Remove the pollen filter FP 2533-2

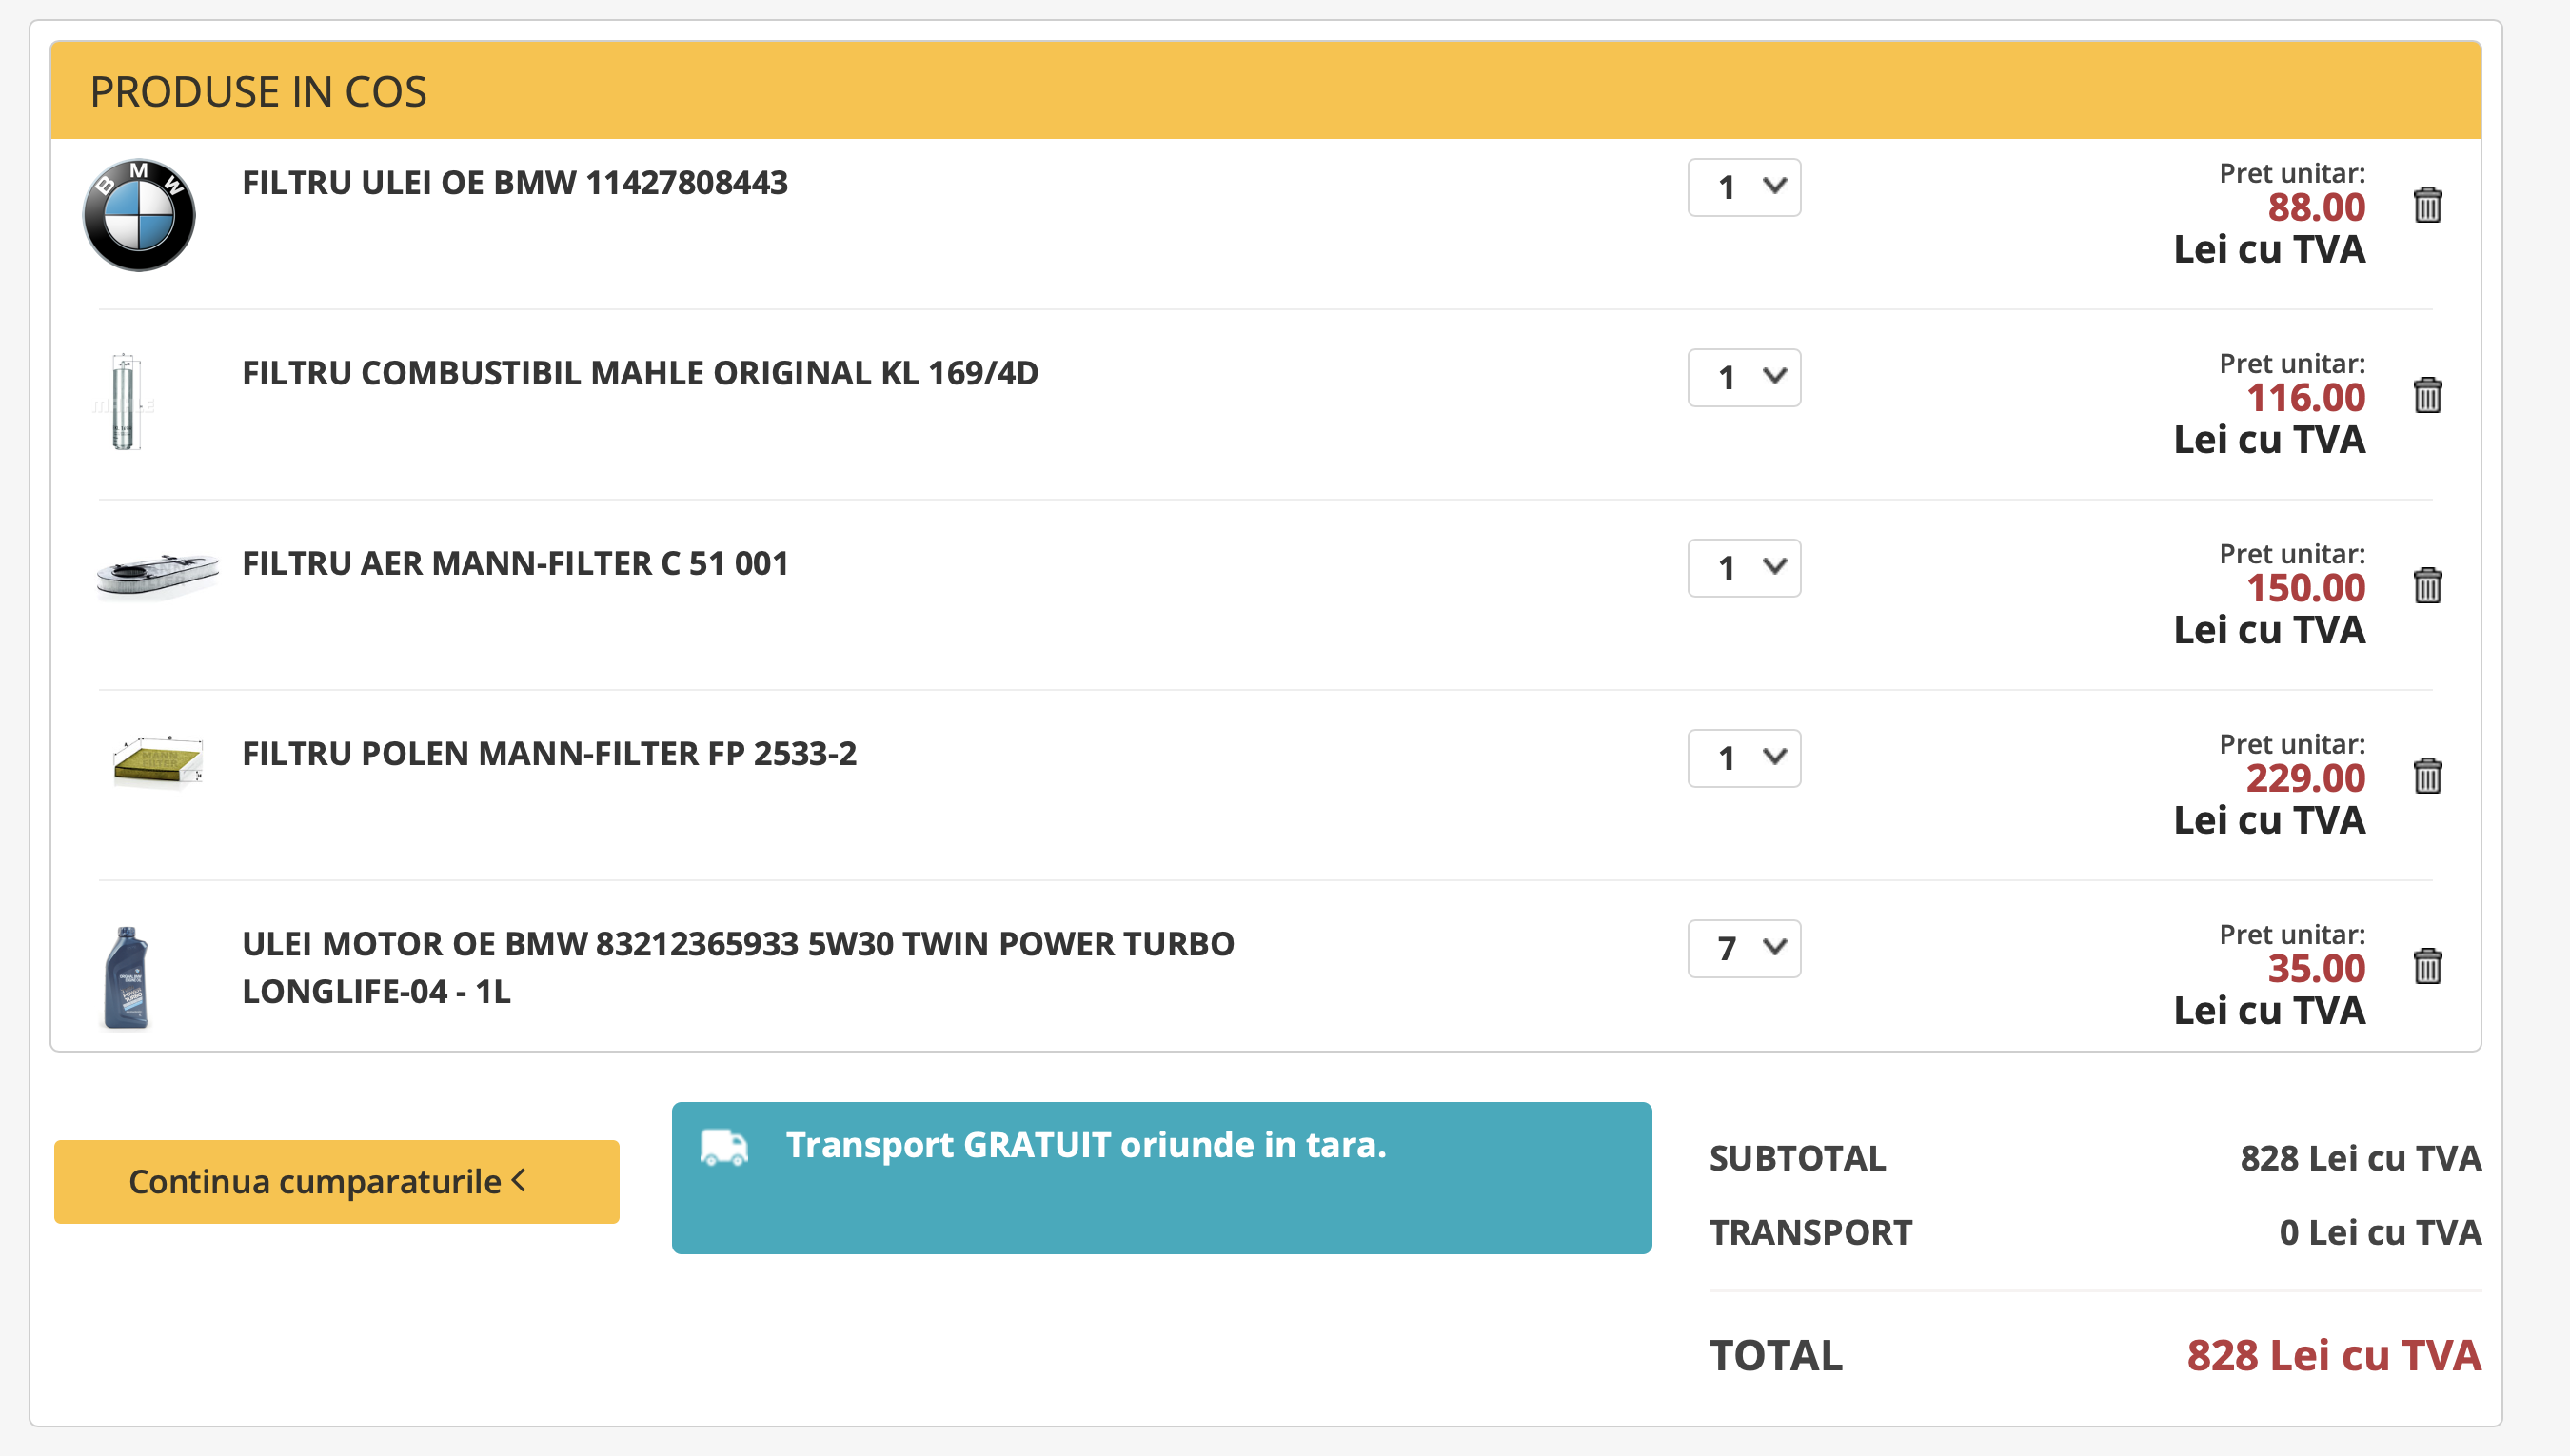tap(2427, 776)
